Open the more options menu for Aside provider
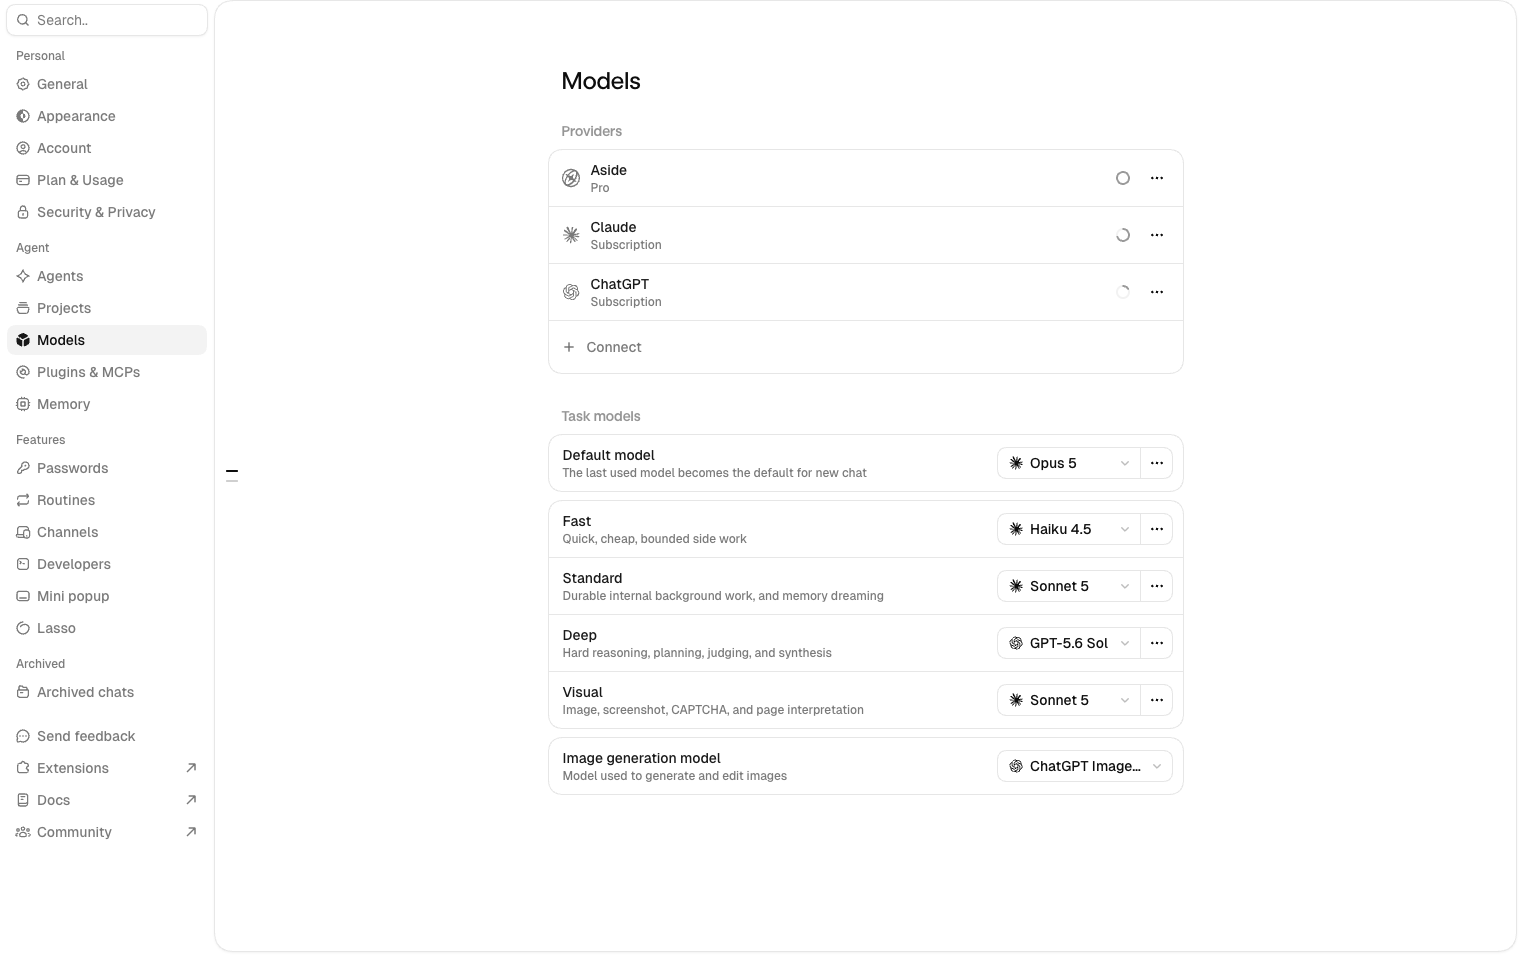Viewport: 1523px width, 958px height. pyautogui.click(x=1157, y=178)
